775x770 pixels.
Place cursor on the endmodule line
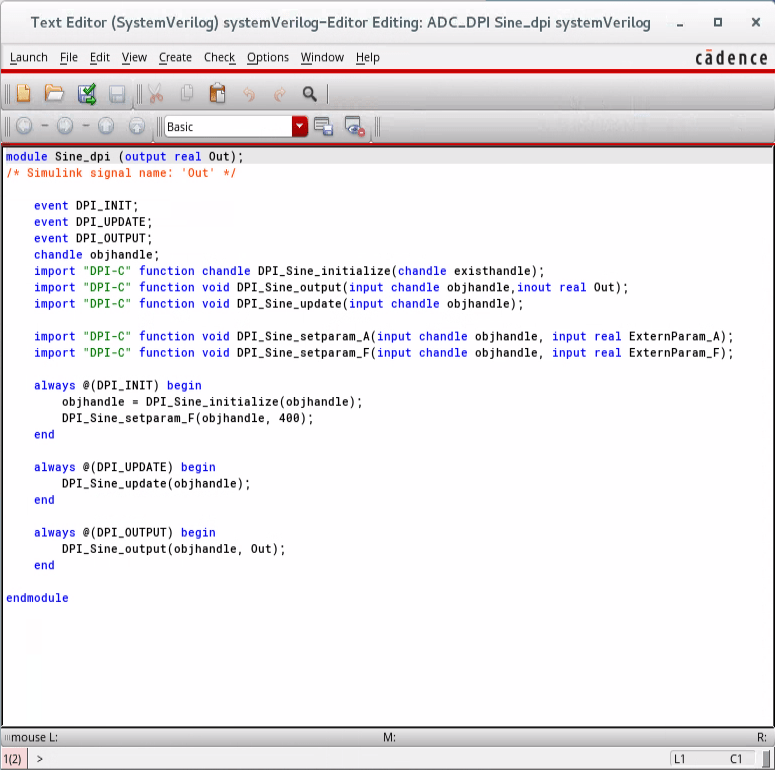(38, 598)
